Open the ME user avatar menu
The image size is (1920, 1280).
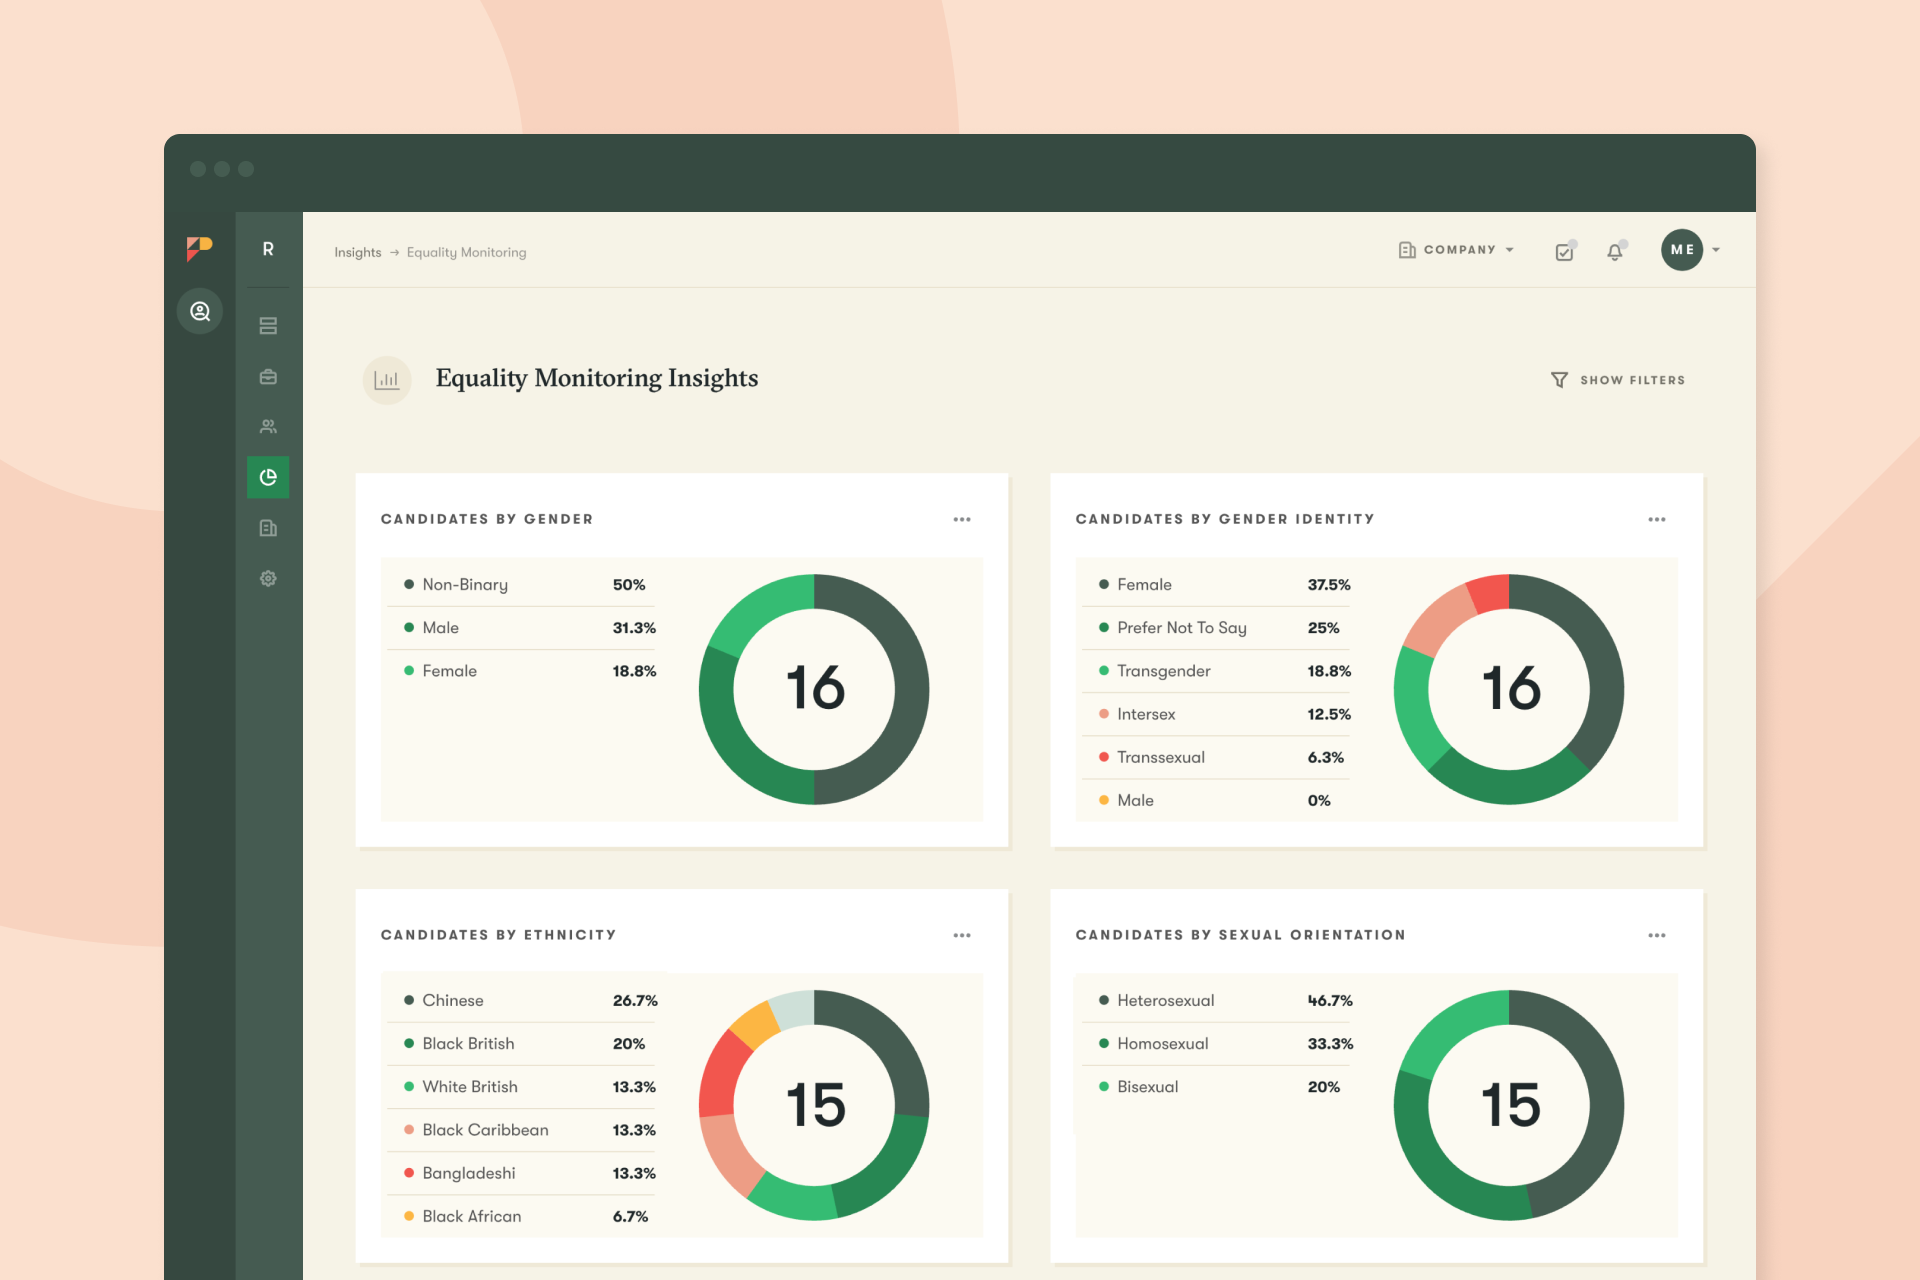click(1682, 250)
